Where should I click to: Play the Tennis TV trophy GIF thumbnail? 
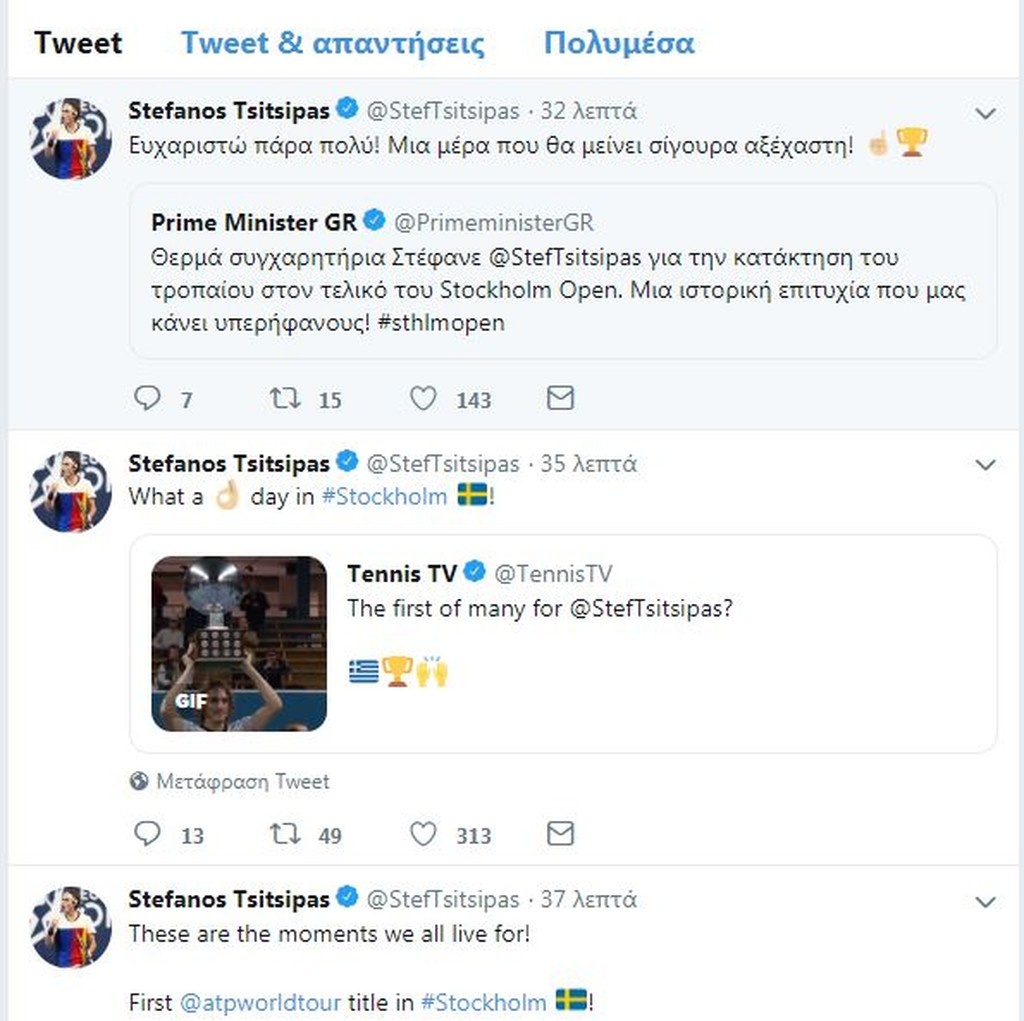[x=239, y=643]
